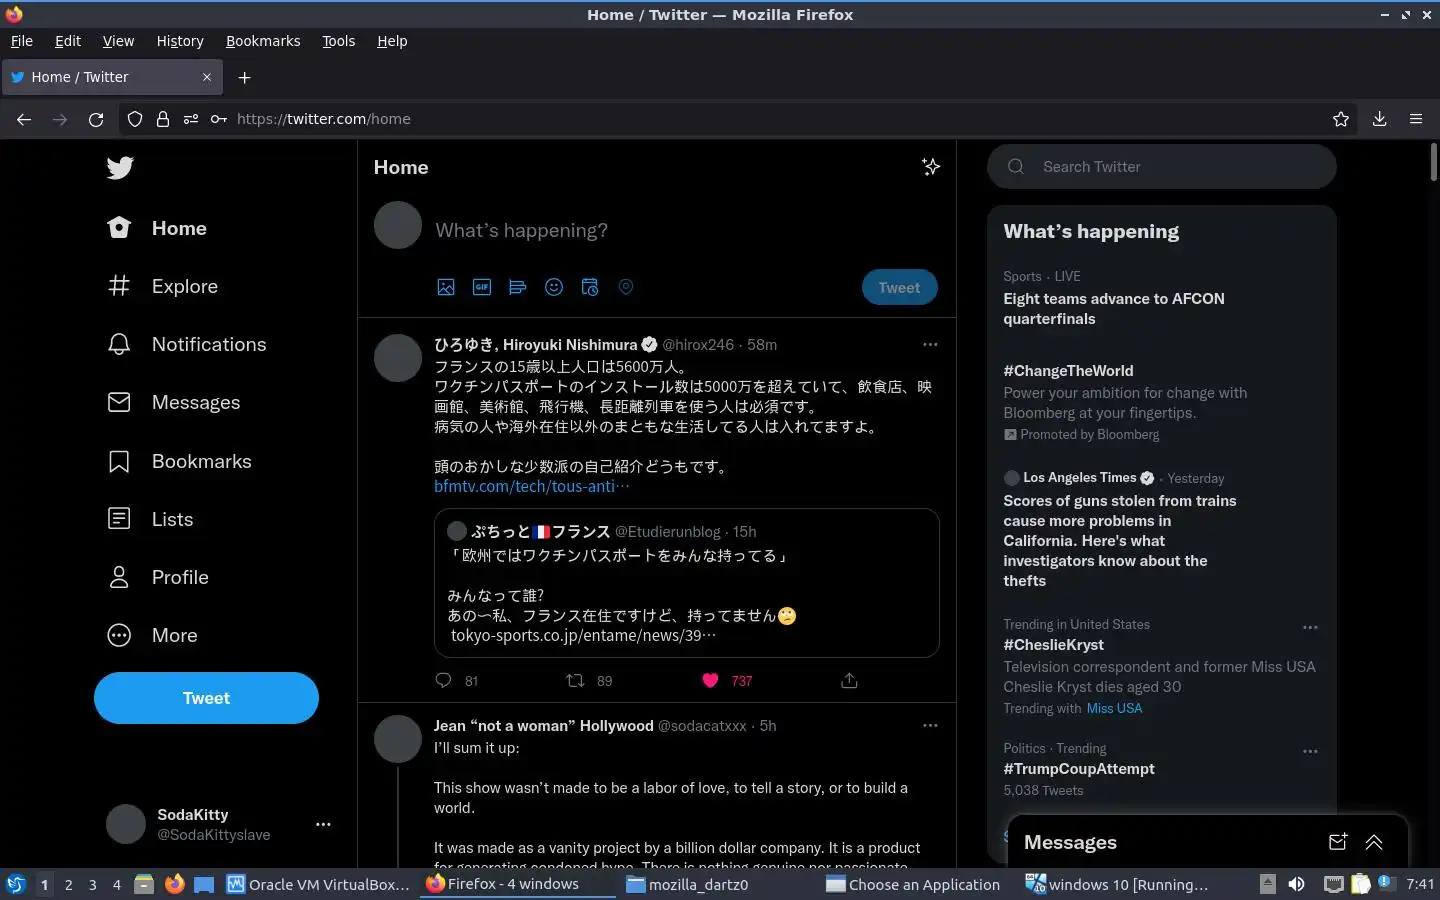Open Profile from the sidebar
Screen dimensions: 1440x900
(158, 577)
